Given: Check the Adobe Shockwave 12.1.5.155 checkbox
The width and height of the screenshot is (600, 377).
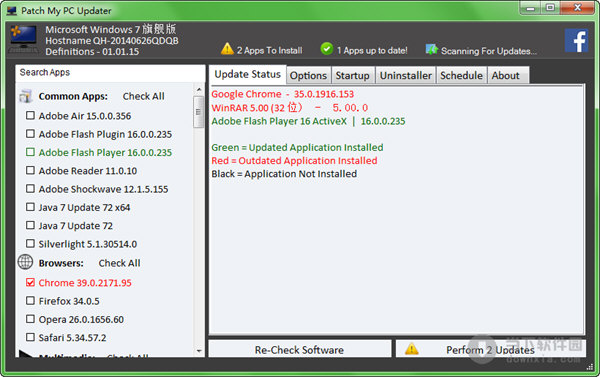Looking at the screenshot, I should pyautogui.click(x=30, y=189).
